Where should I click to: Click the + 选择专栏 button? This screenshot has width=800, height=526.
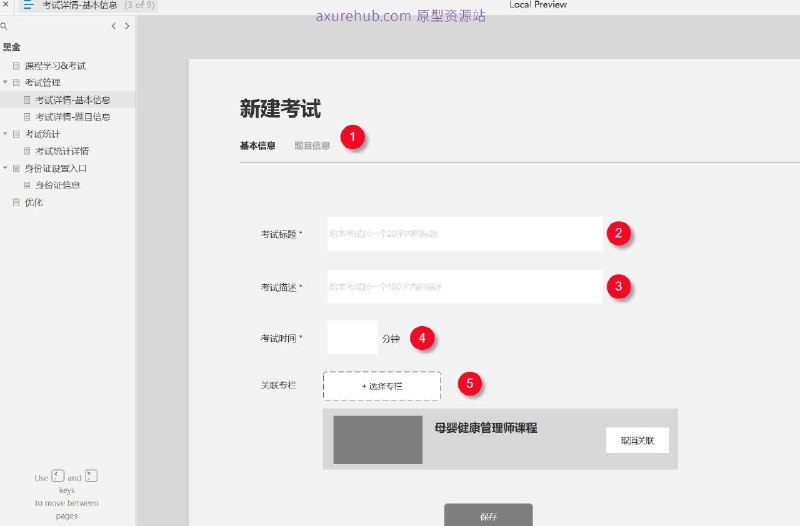[382, 386]
